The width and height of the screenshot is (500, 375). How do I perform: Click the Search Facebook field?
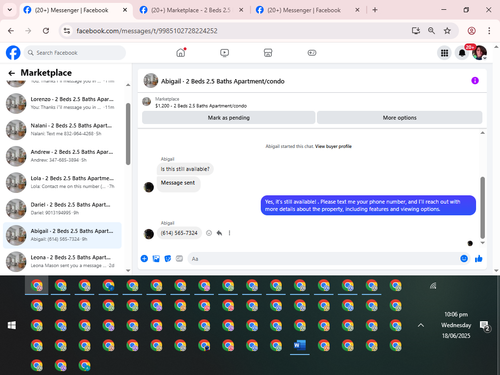coord(75,53)
